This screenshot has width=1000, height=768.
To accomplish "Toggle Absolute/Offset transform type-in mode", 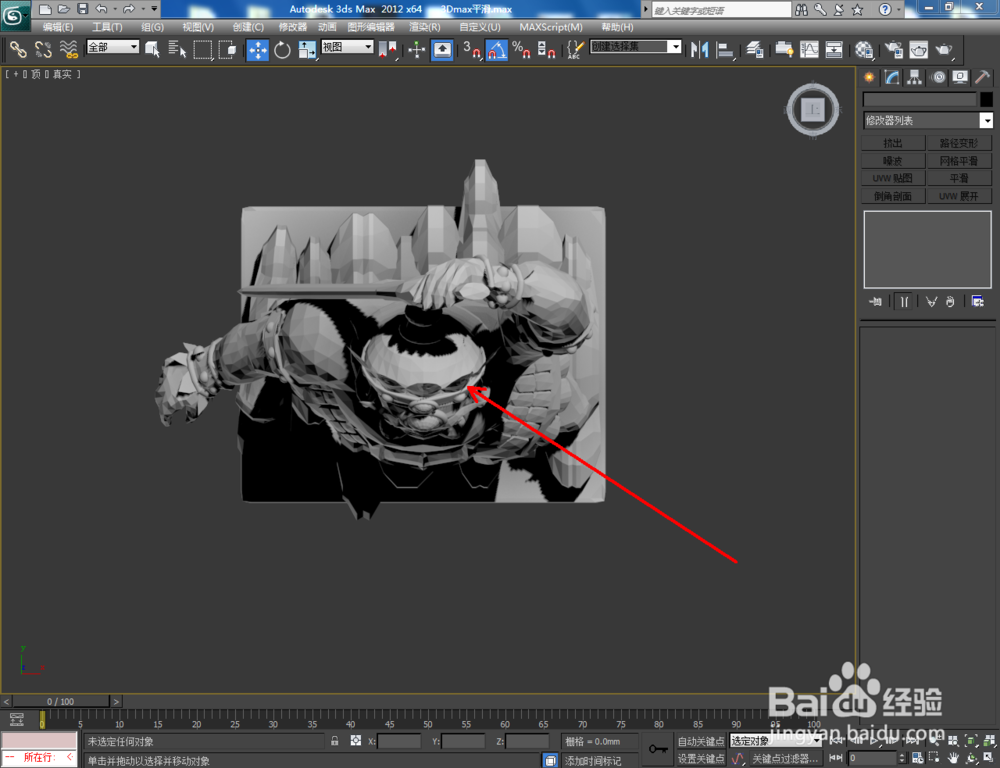I will pyautogui.click(x=356, y=741).
